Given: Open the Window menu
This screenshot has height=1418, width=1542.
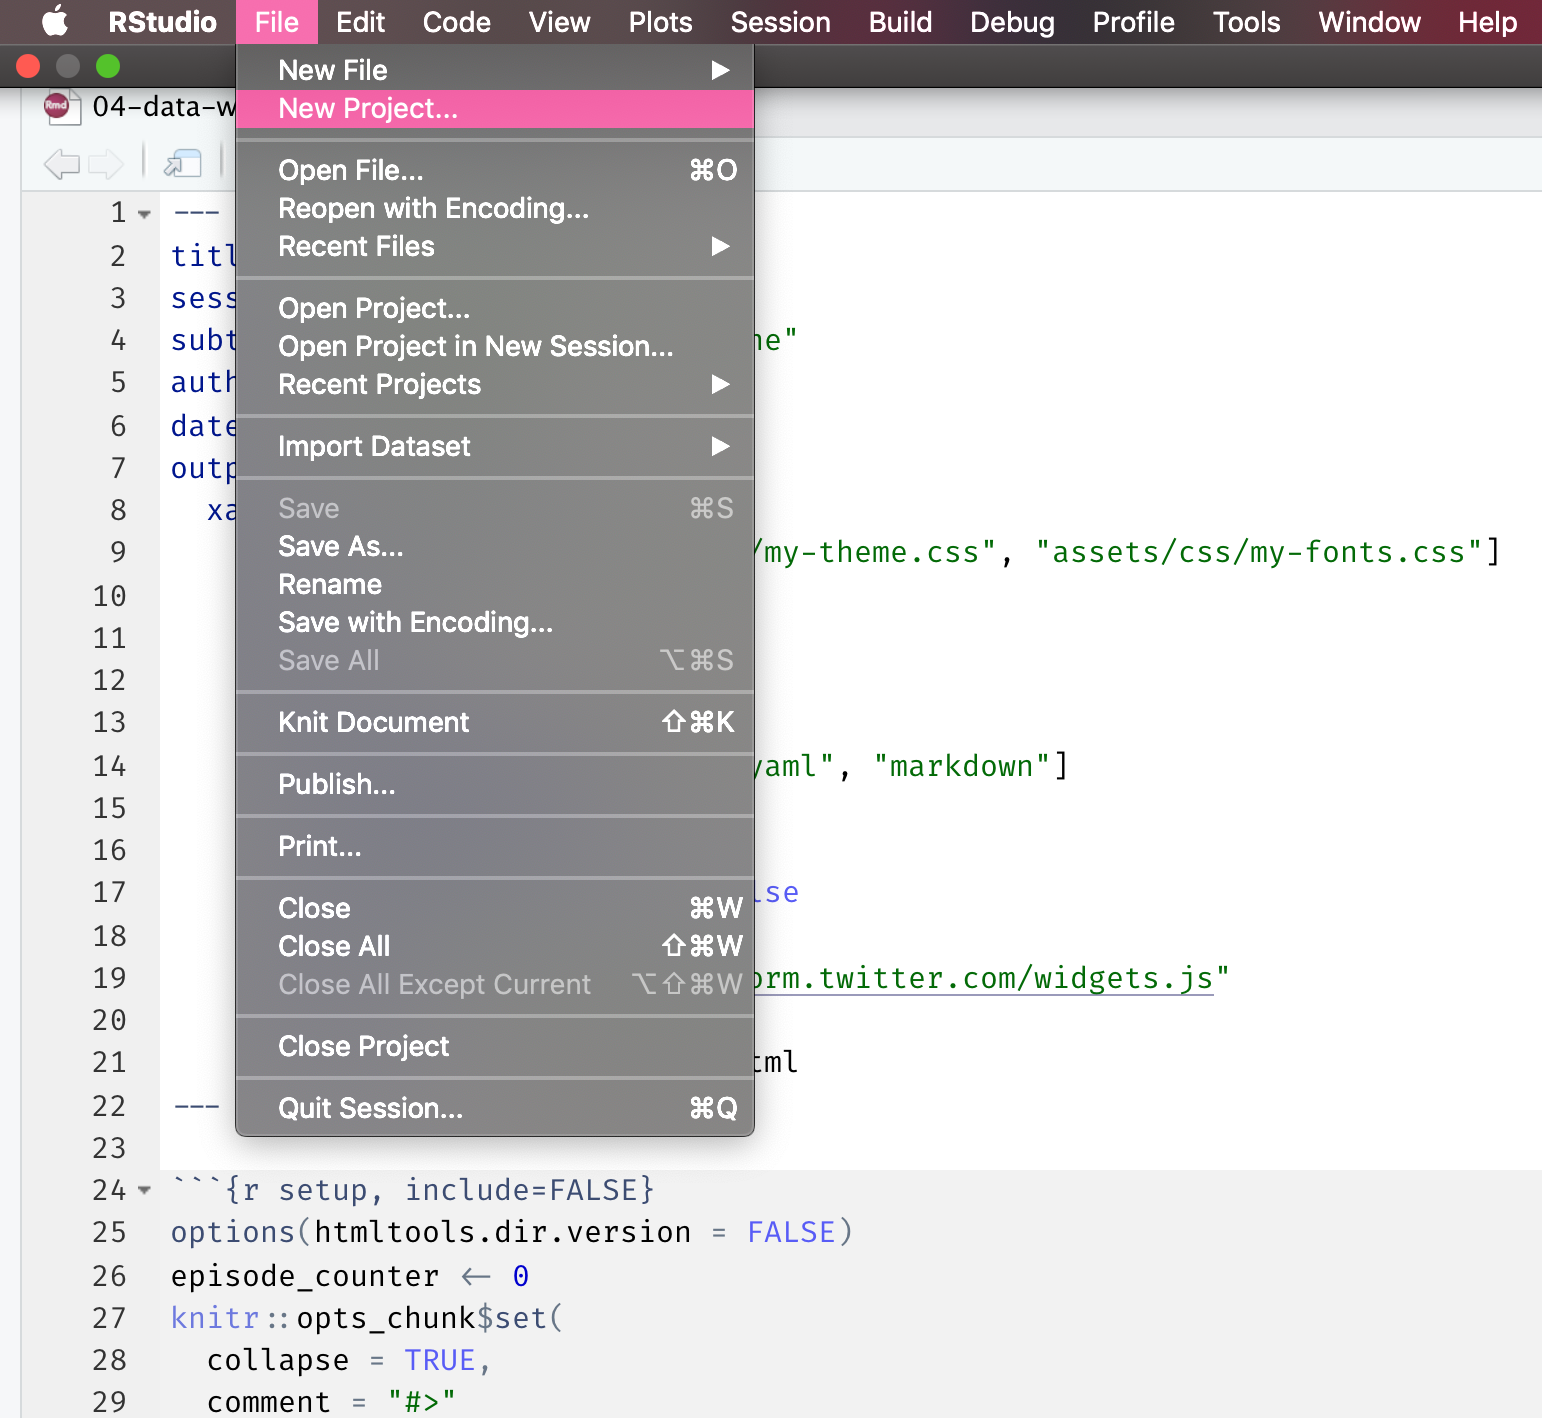Looking at the screenshot, I should (1369, 22).
